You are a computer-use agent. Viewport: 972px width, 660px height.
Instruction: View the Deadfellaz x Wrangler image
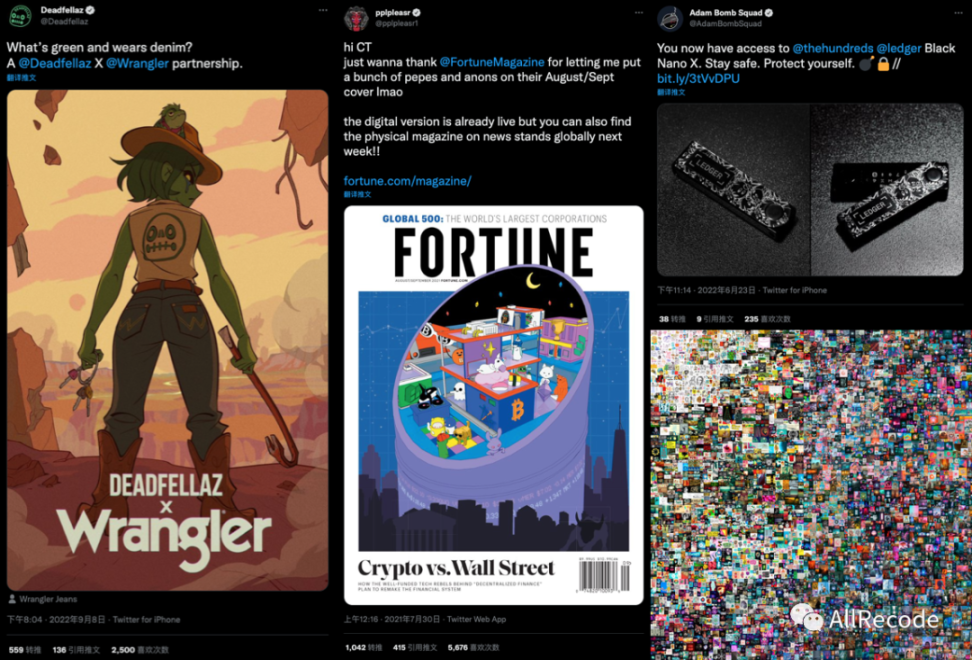coord(167,340)
